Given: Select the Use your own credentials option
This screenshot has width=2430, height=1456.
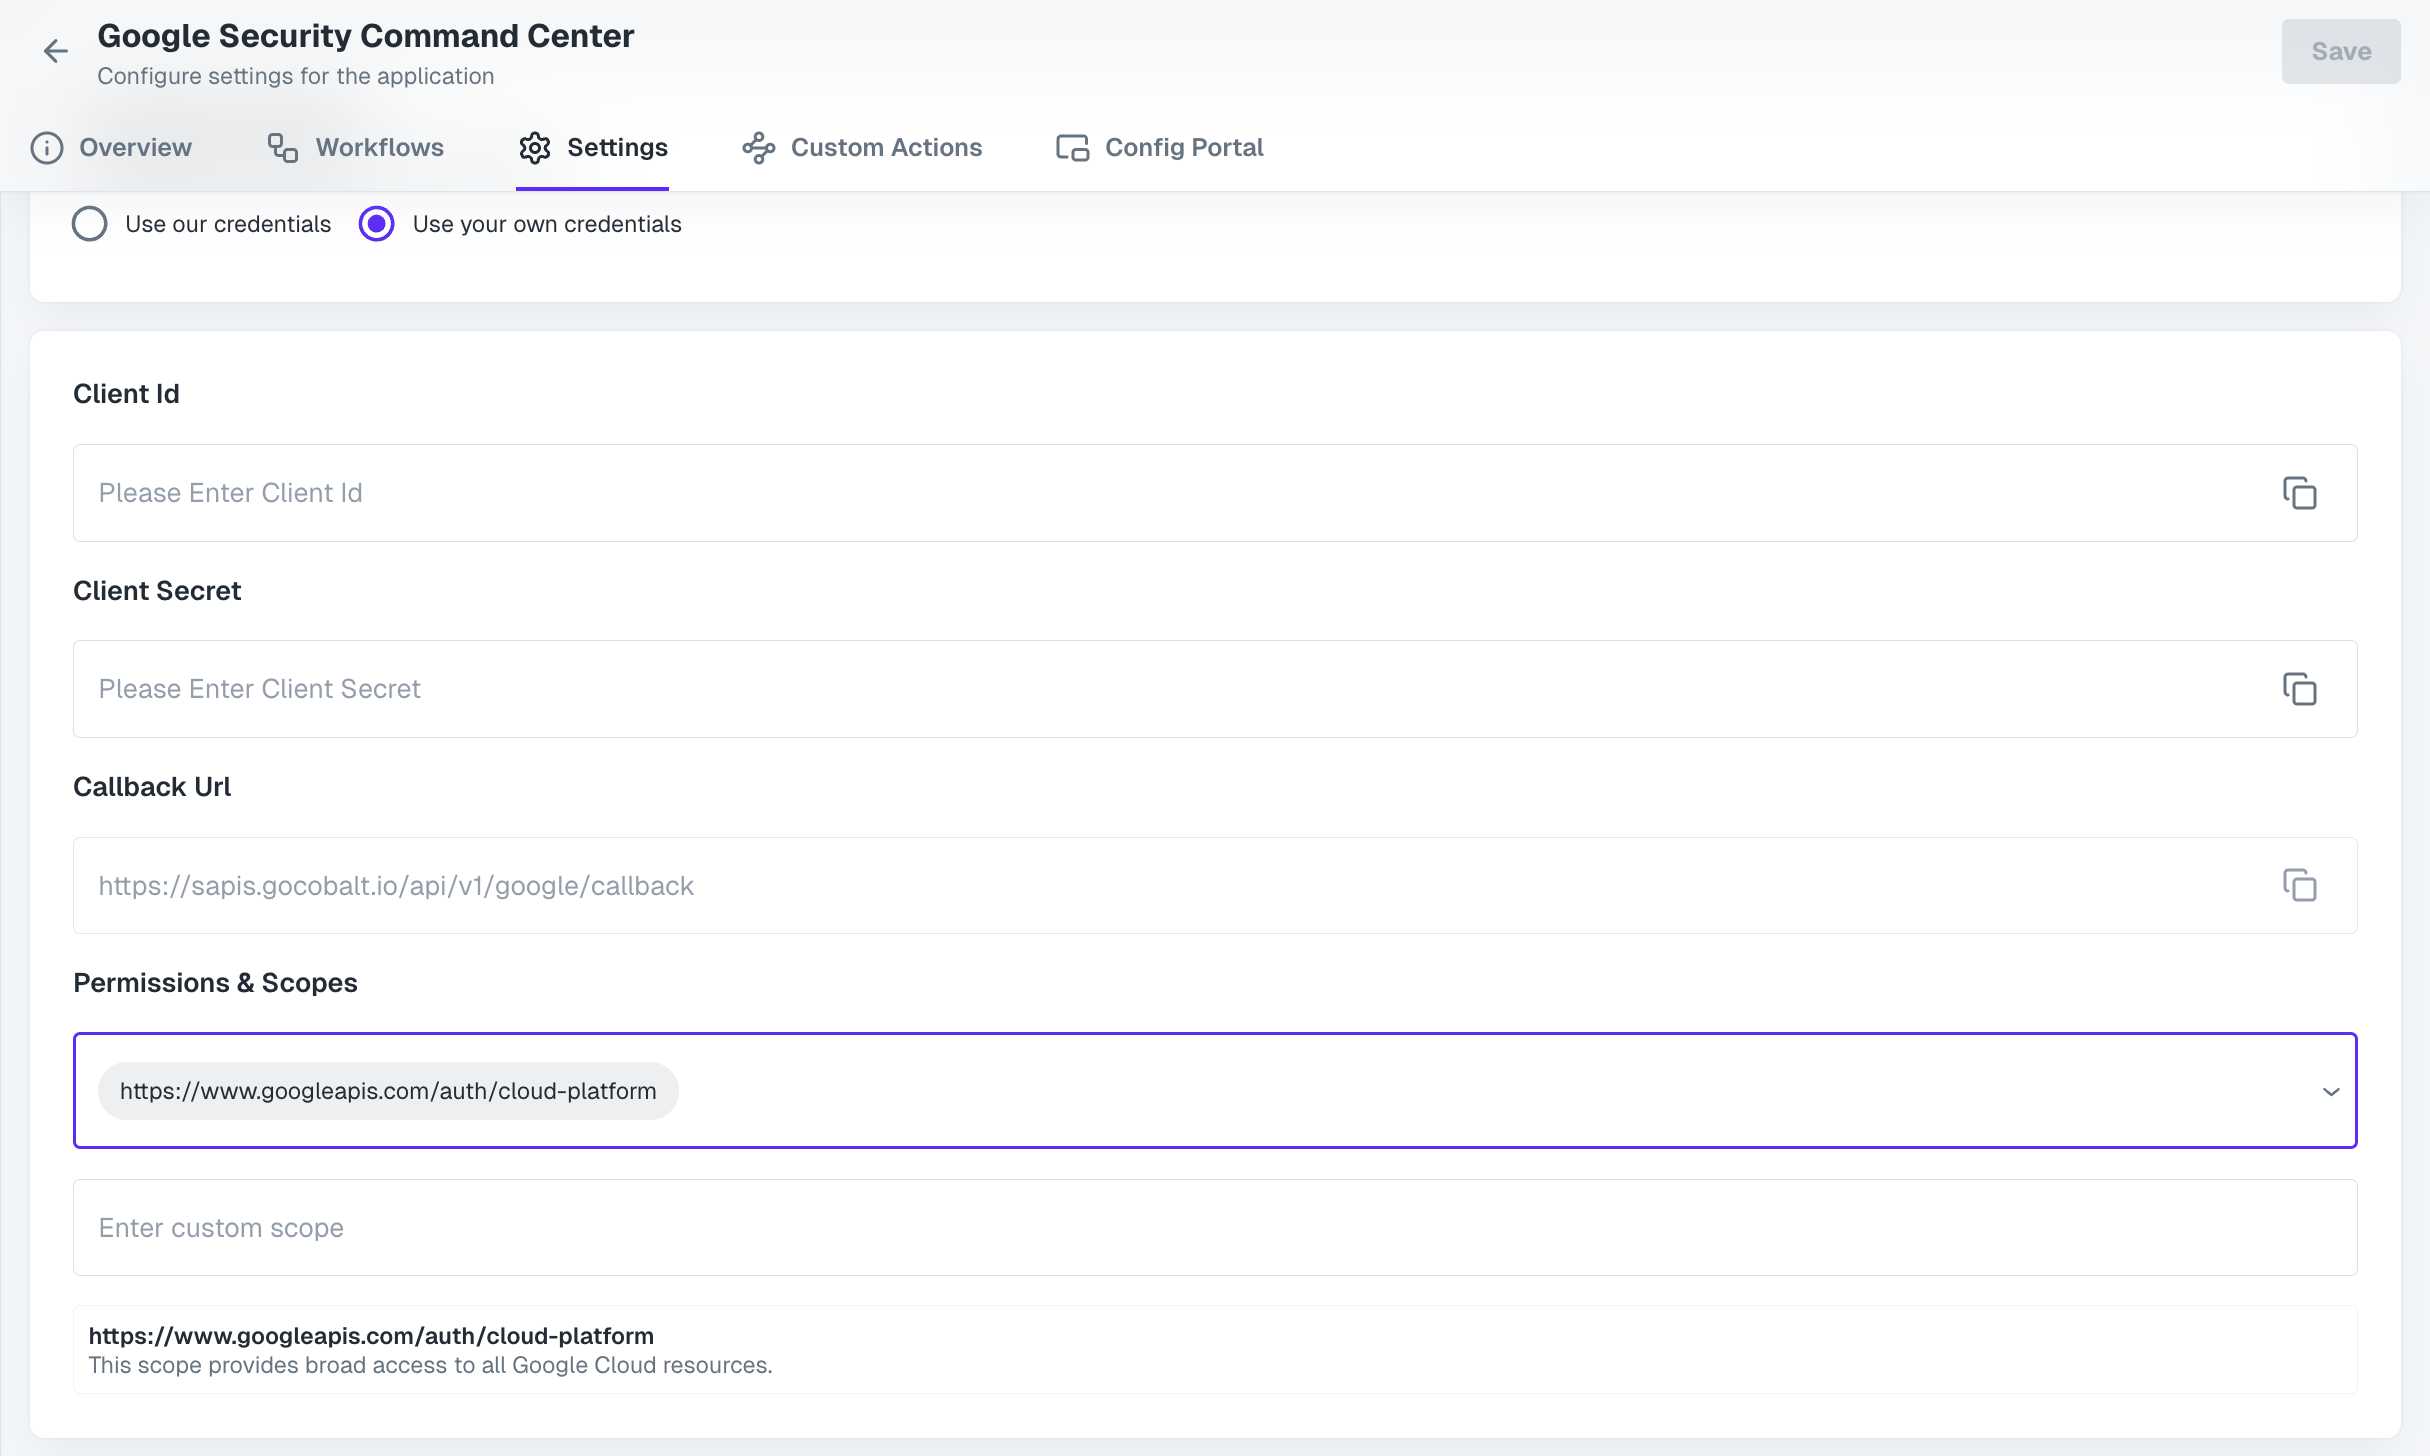Looking at the screenshot, I should click(x=376, y=223).
